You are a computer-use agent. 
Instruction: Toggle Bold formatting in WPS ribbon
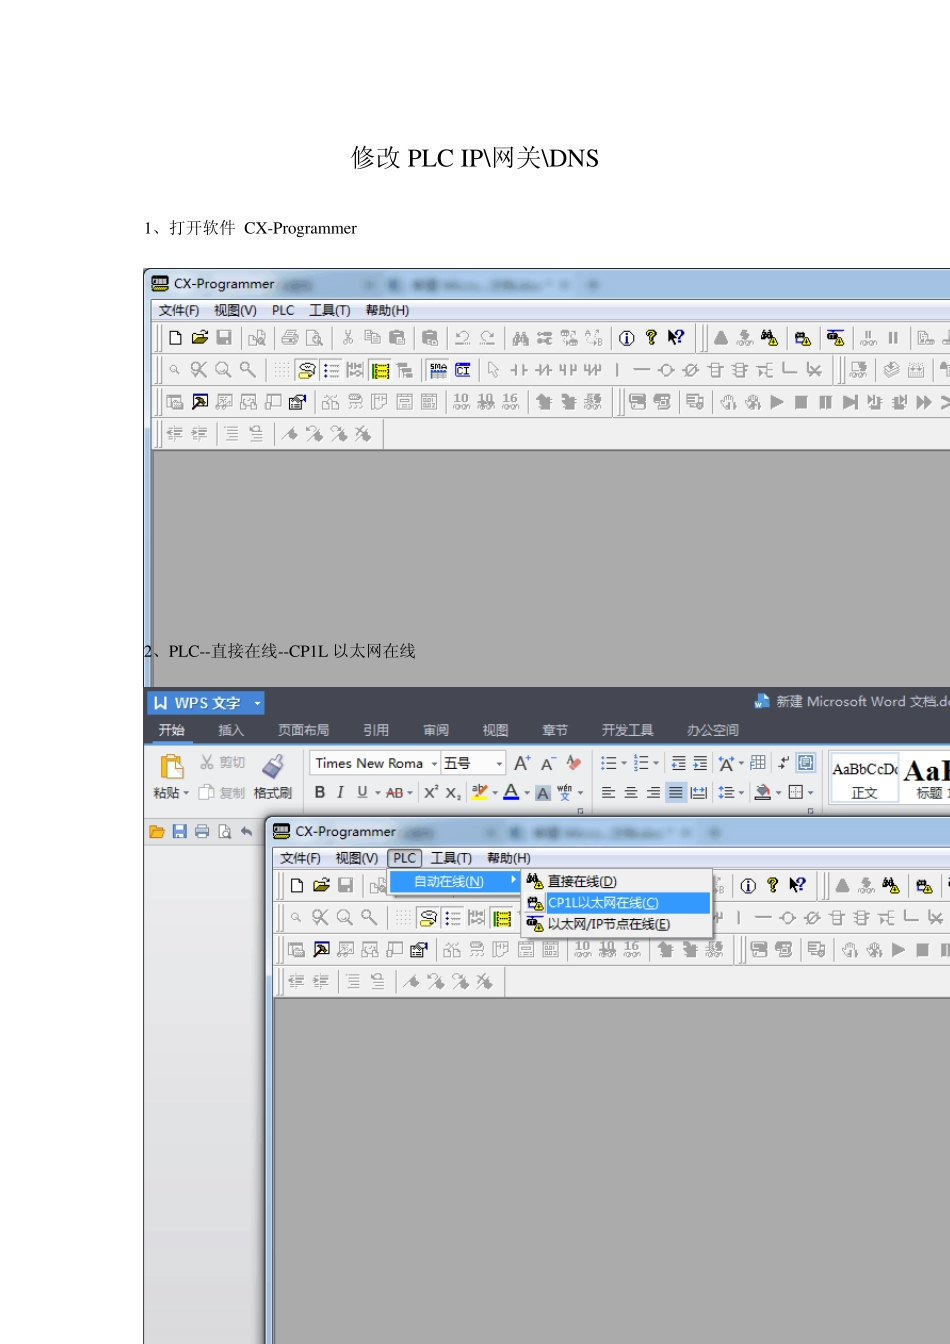point(320,792)
